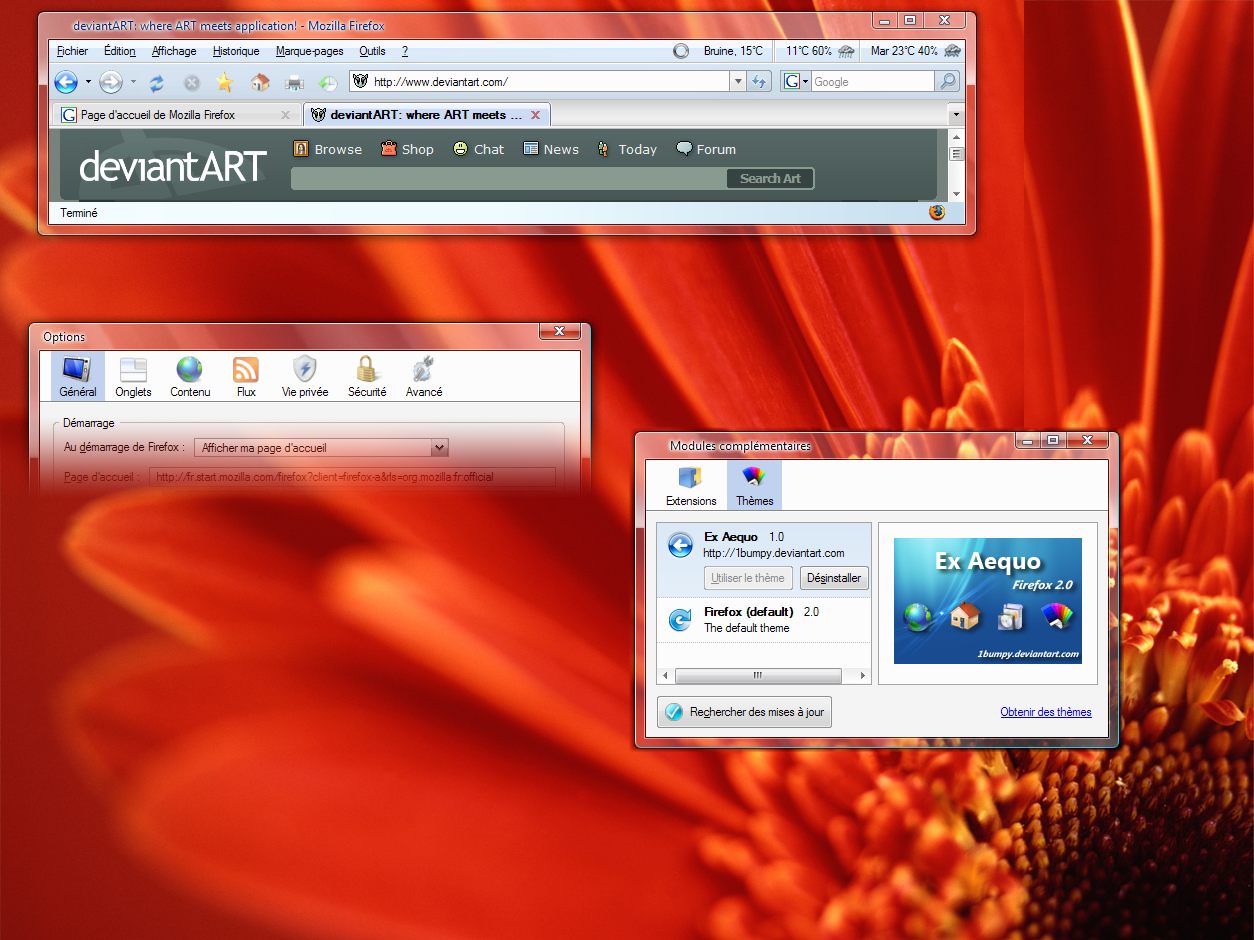Select the Firefox (default) theme entry

764,620
